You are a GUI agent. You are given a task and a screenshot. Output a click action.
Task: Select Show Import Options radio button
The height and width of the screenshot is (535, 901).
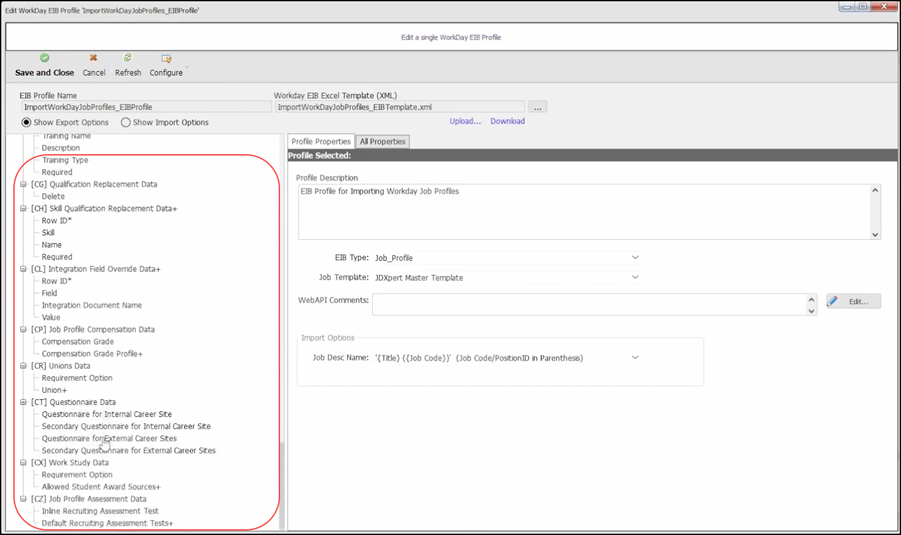coord(126,123)
